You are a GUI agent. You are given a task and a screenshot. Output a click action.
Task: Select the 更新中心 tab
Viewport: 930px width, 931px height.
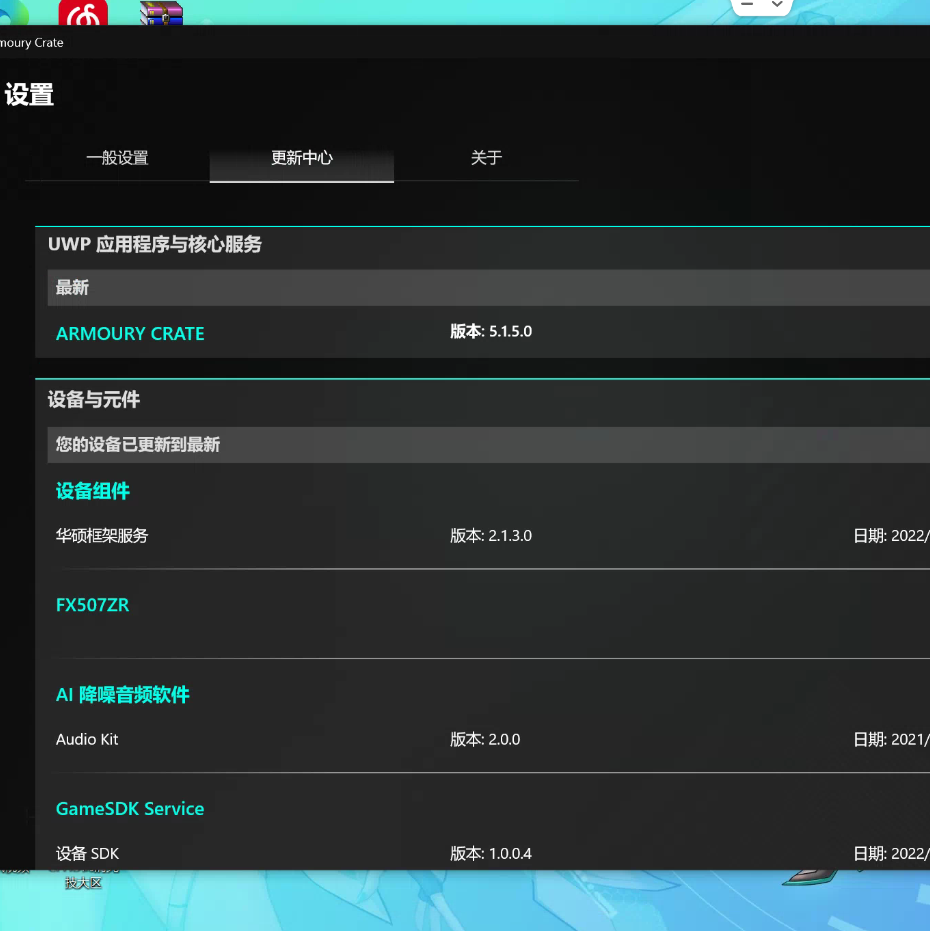tap(302, 158)
